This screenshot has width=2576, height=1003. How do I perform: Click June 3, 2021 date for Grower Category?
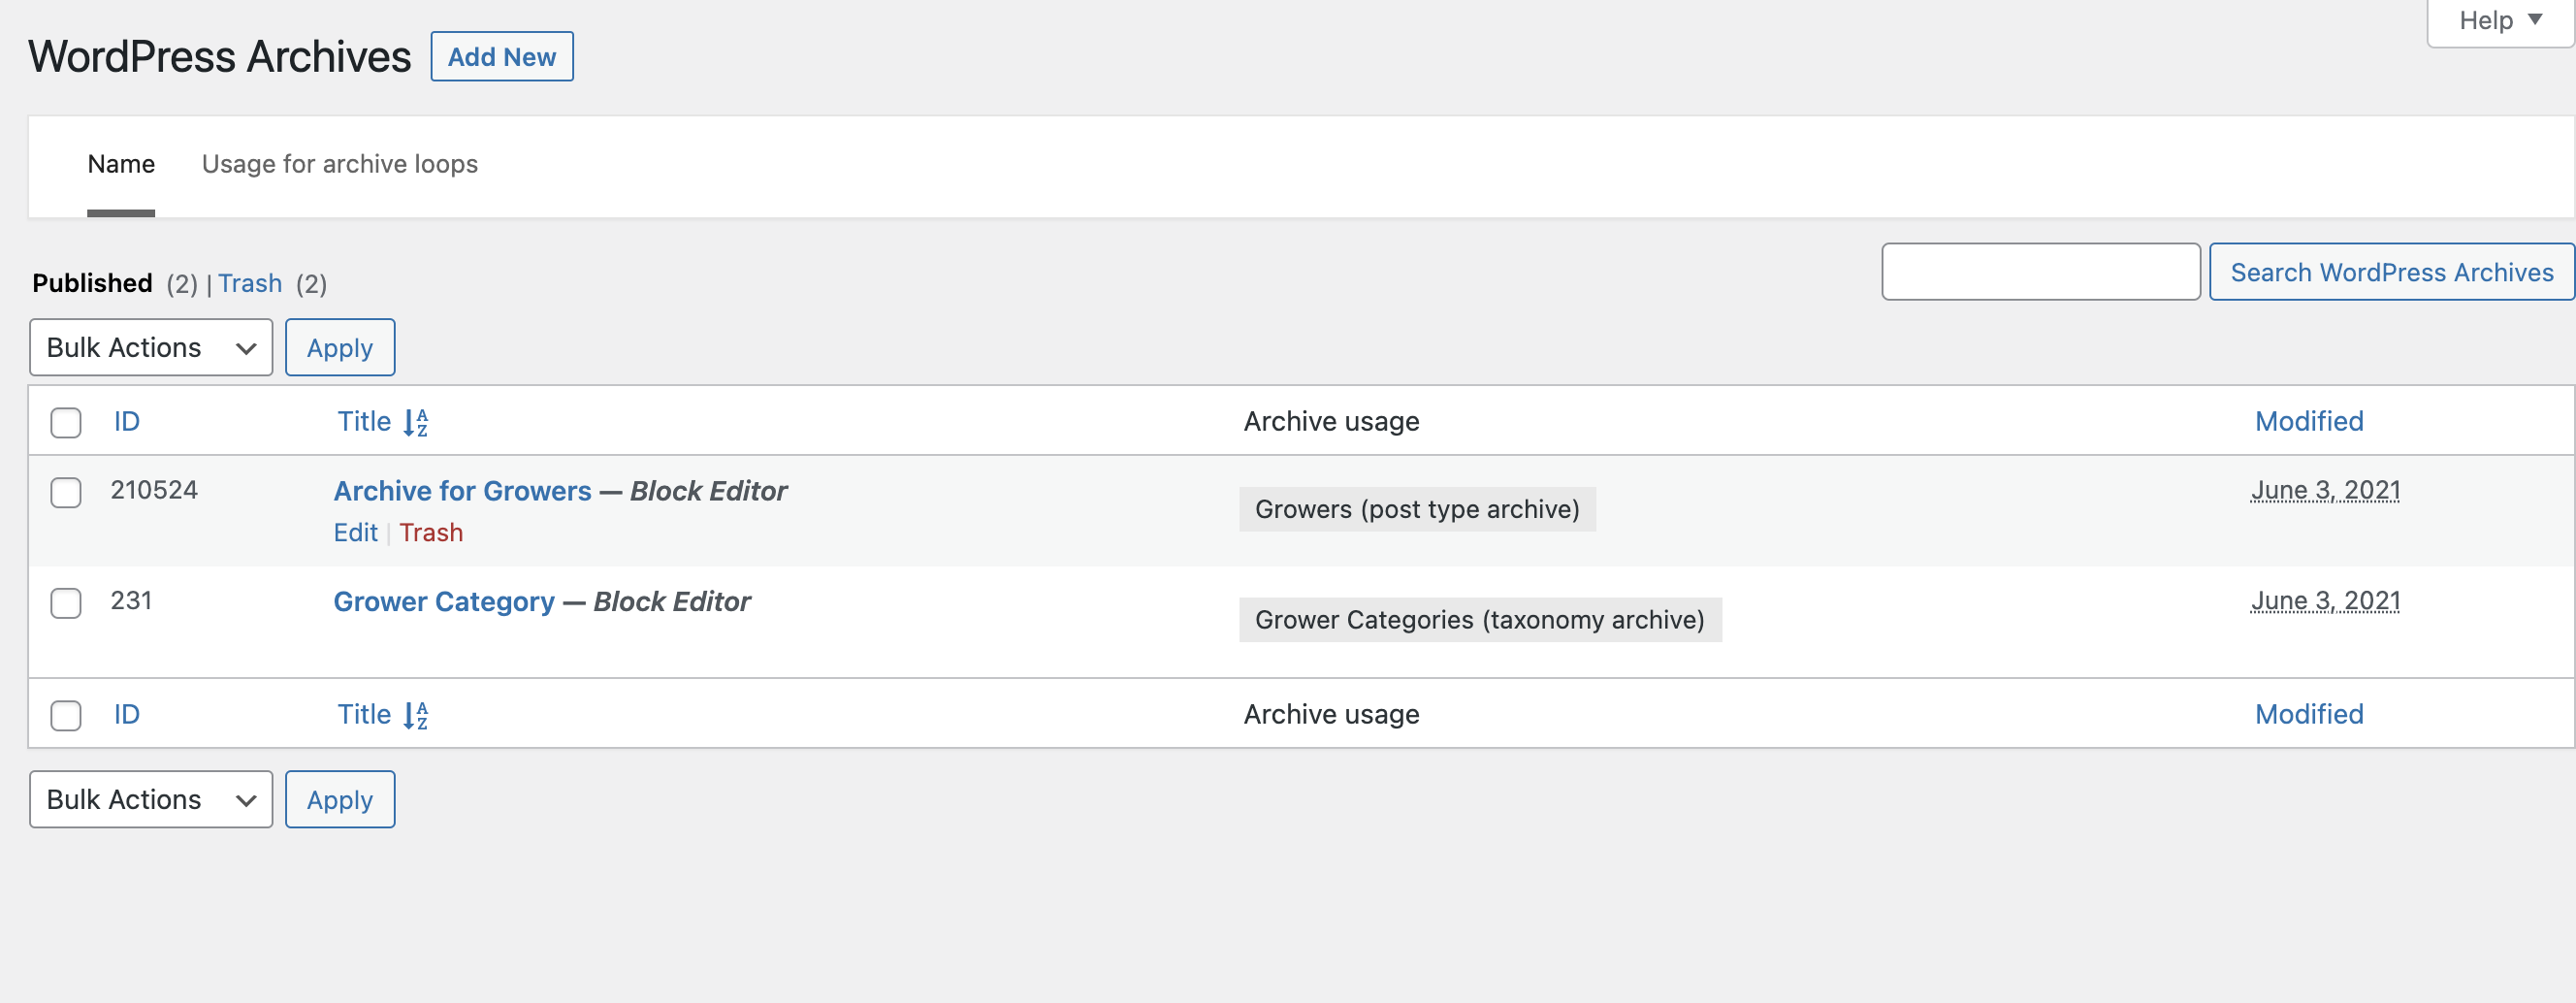click(x=2325, y=602)
